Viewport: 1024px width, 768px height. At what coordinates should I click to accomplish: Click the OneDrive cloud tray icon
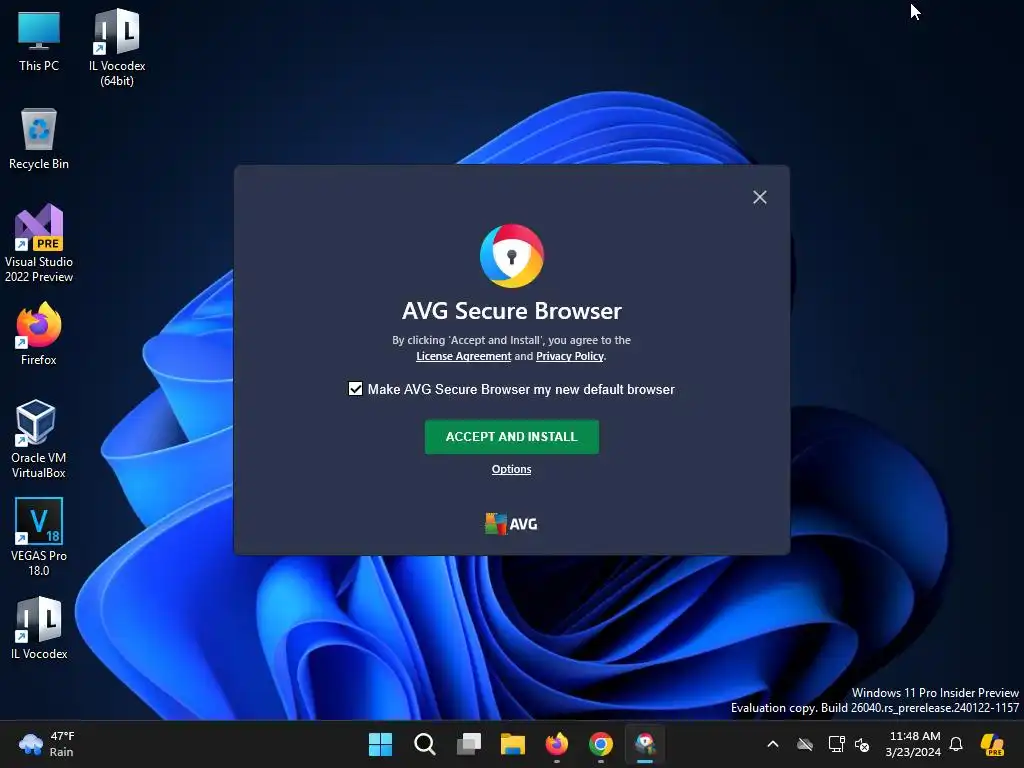pyautogui.click(x=805, y=744)
